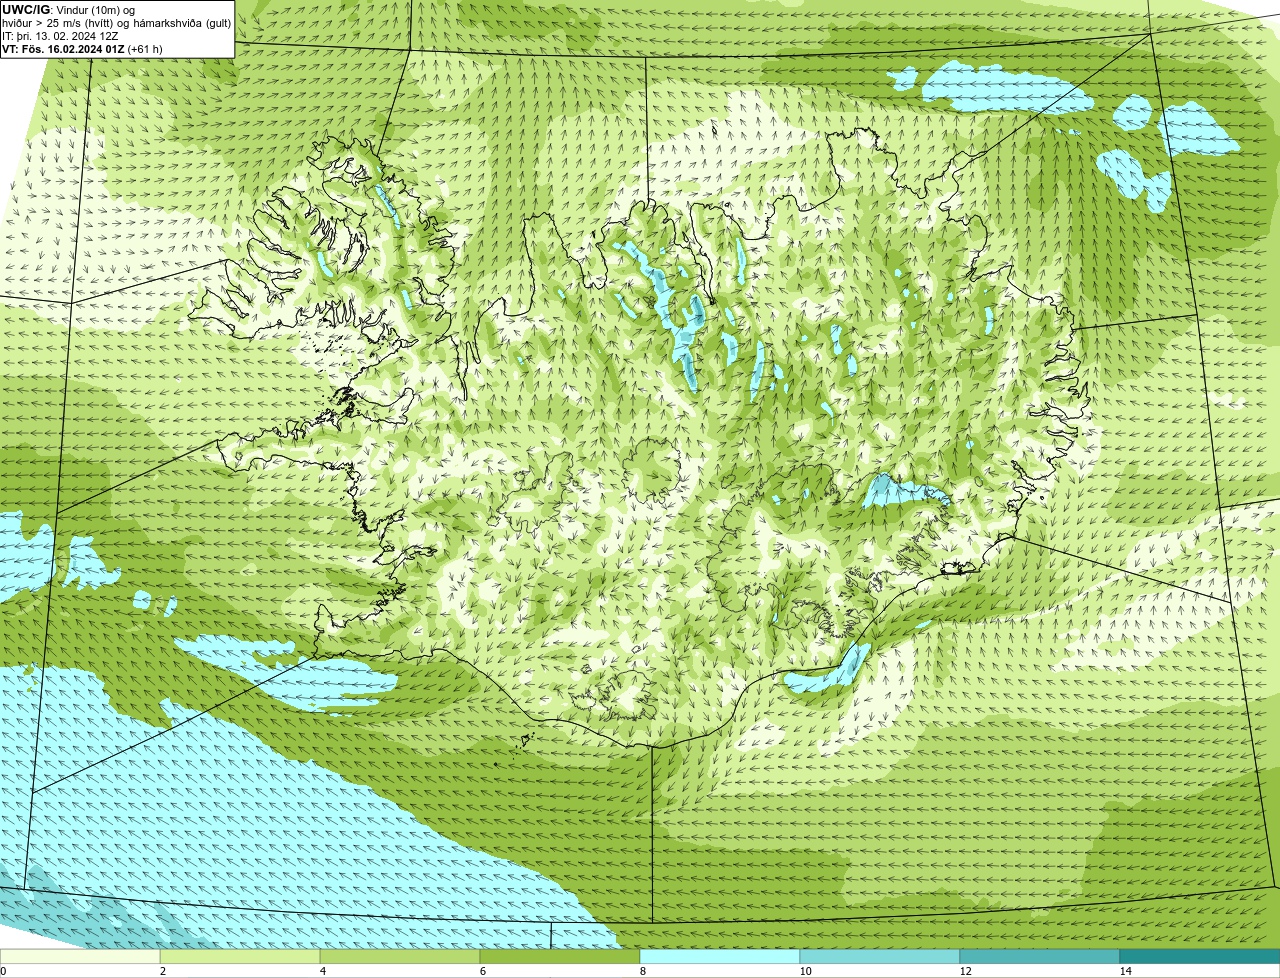1280x978 pixels.
Task: Click the legend scale label "8"
Action: click(x=643, y=971)
